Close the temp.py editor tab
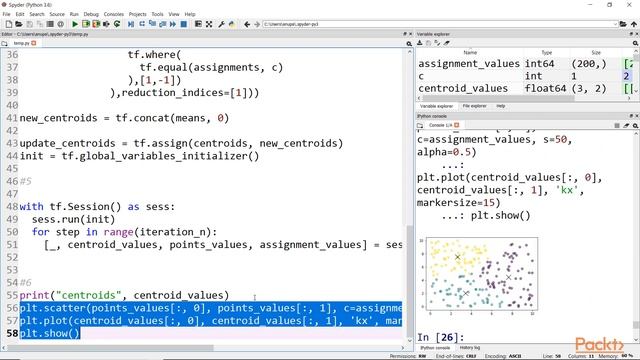The width and height of the screenshot is (640, 360). click(x=34, y=43)
